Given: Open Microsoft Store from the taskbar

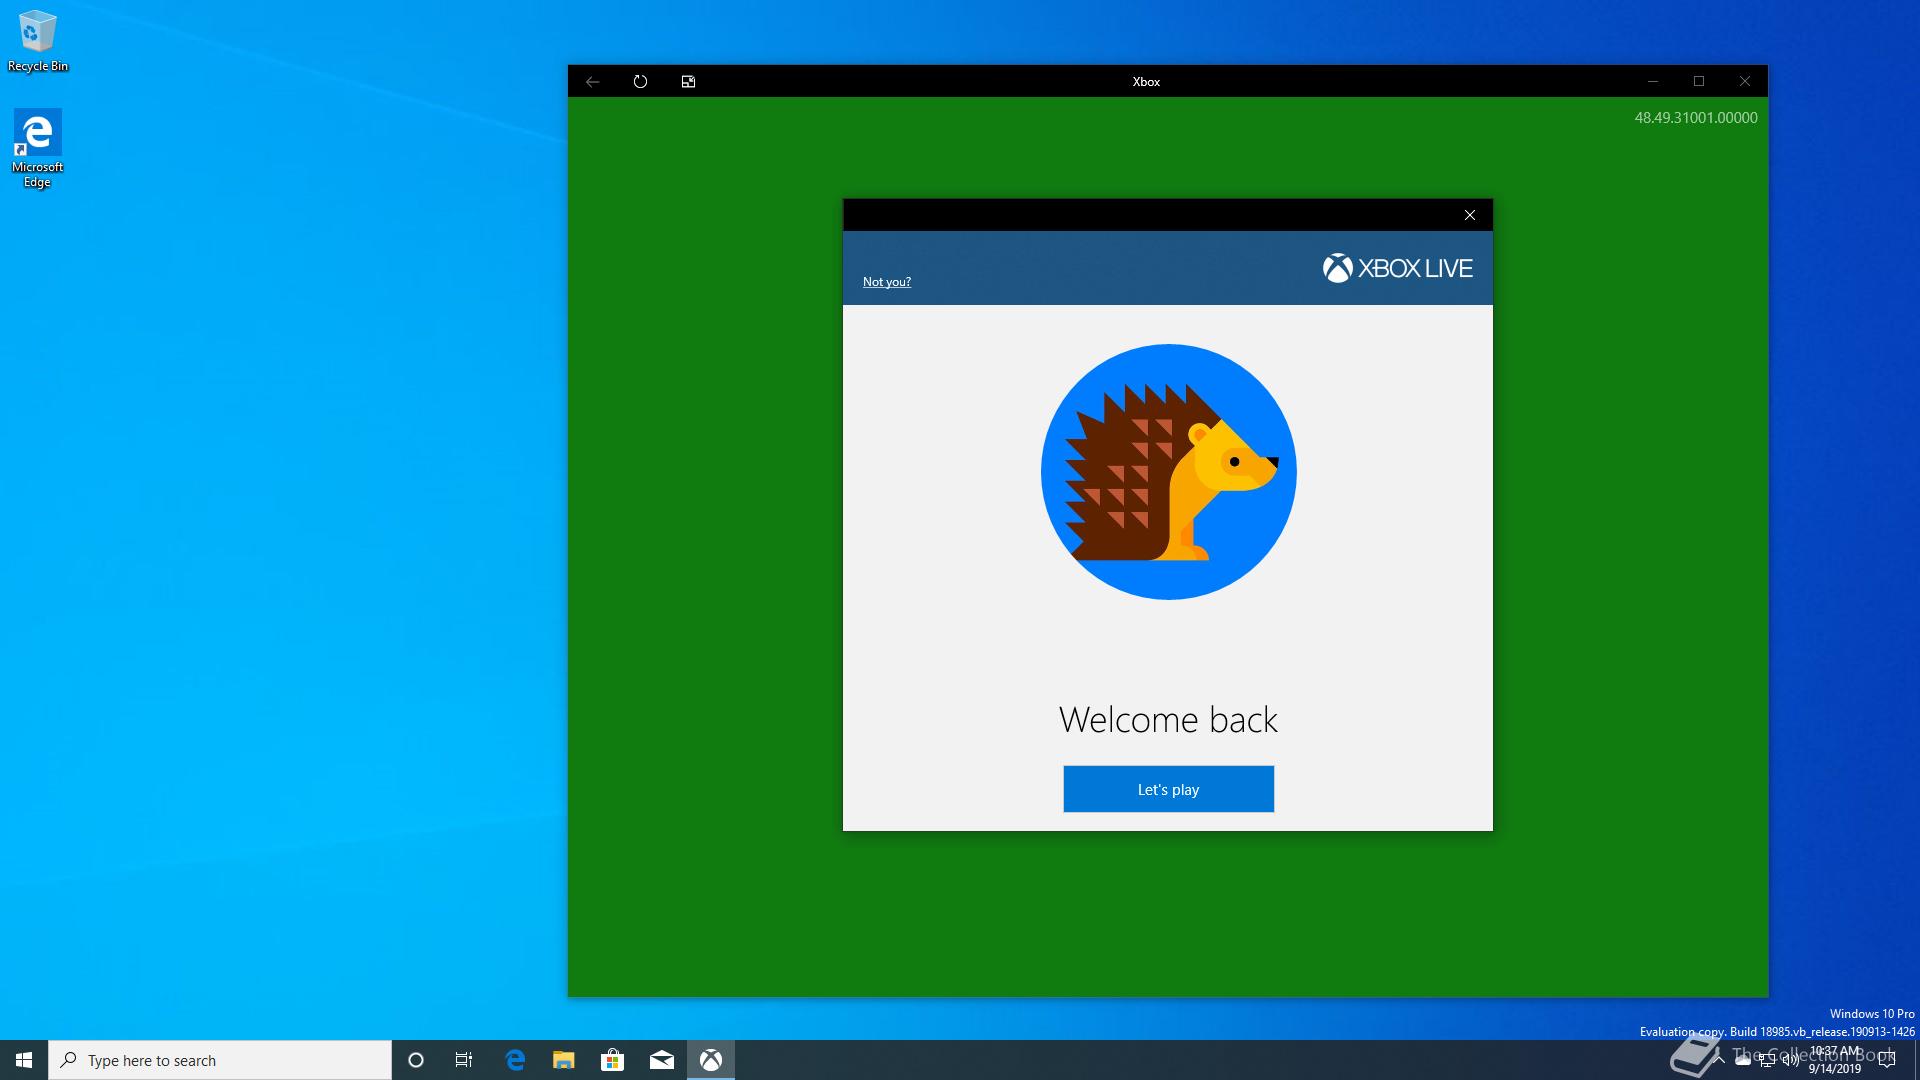Looking at the screenshot, I should pos(613,1060).
